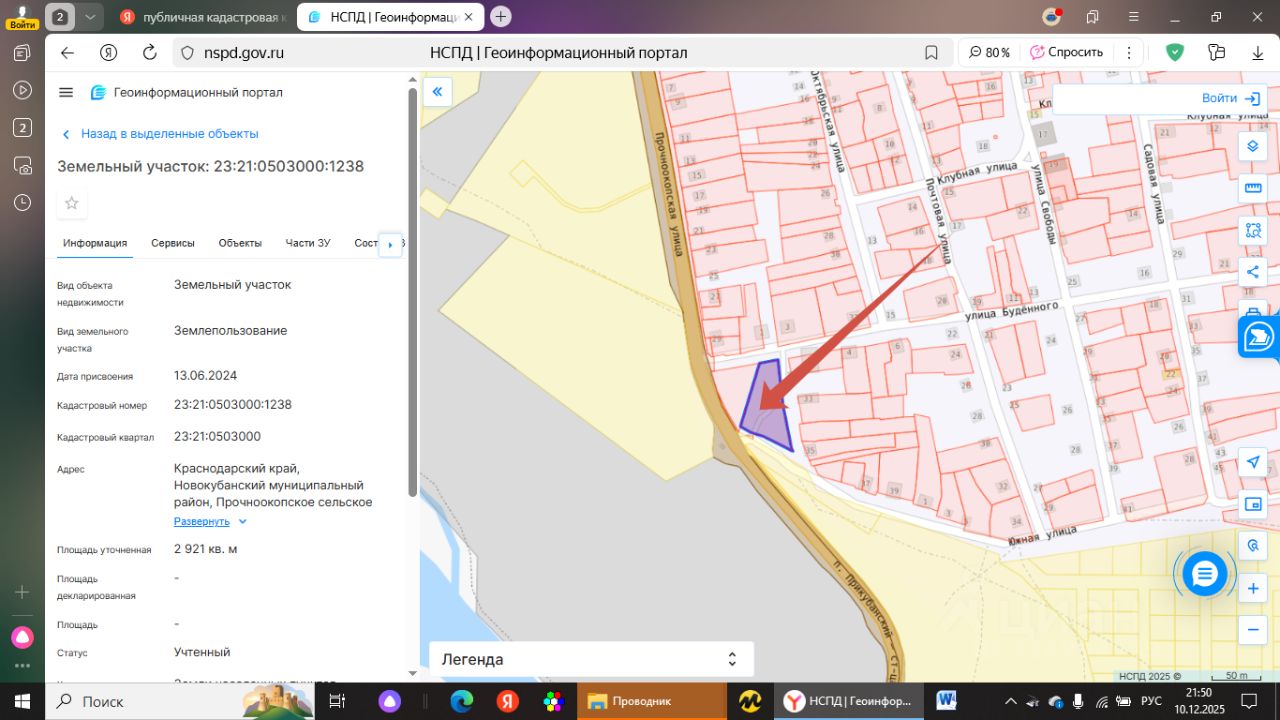Switch to the Сервисы tab
The width and height of the screenshot is (1280, 720).
point(173,243)
